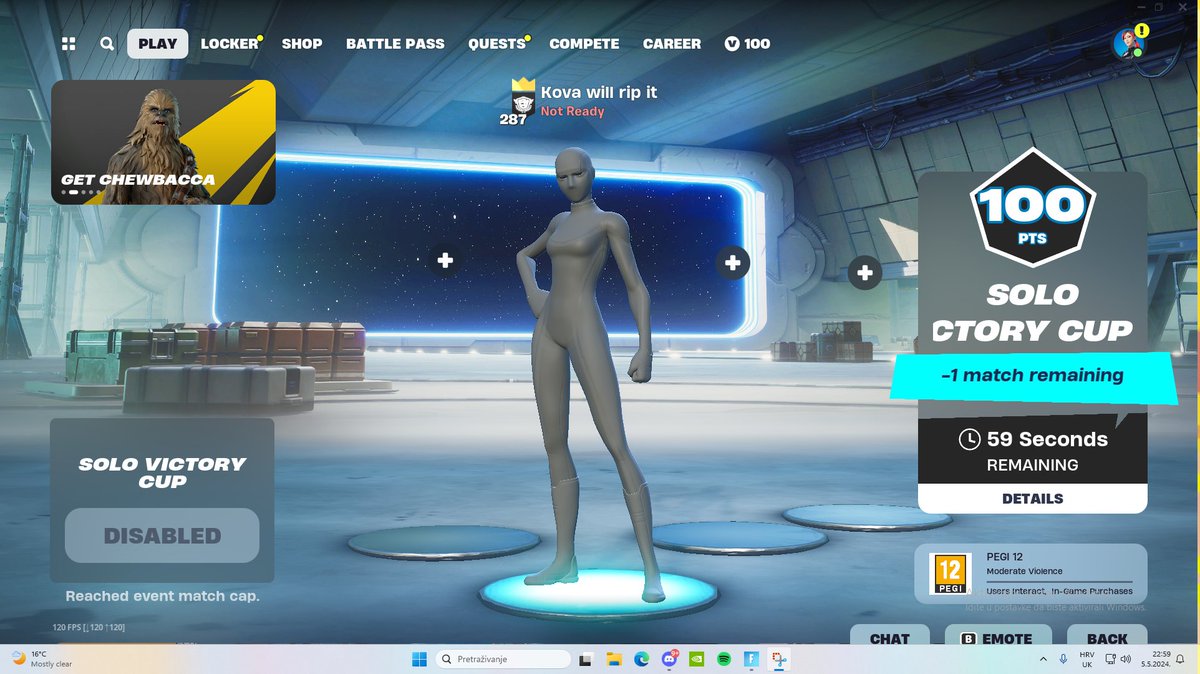This screenshot has height=674, width=1200.
Task: Open tournament DETAILS
Action: (1033, 498)
